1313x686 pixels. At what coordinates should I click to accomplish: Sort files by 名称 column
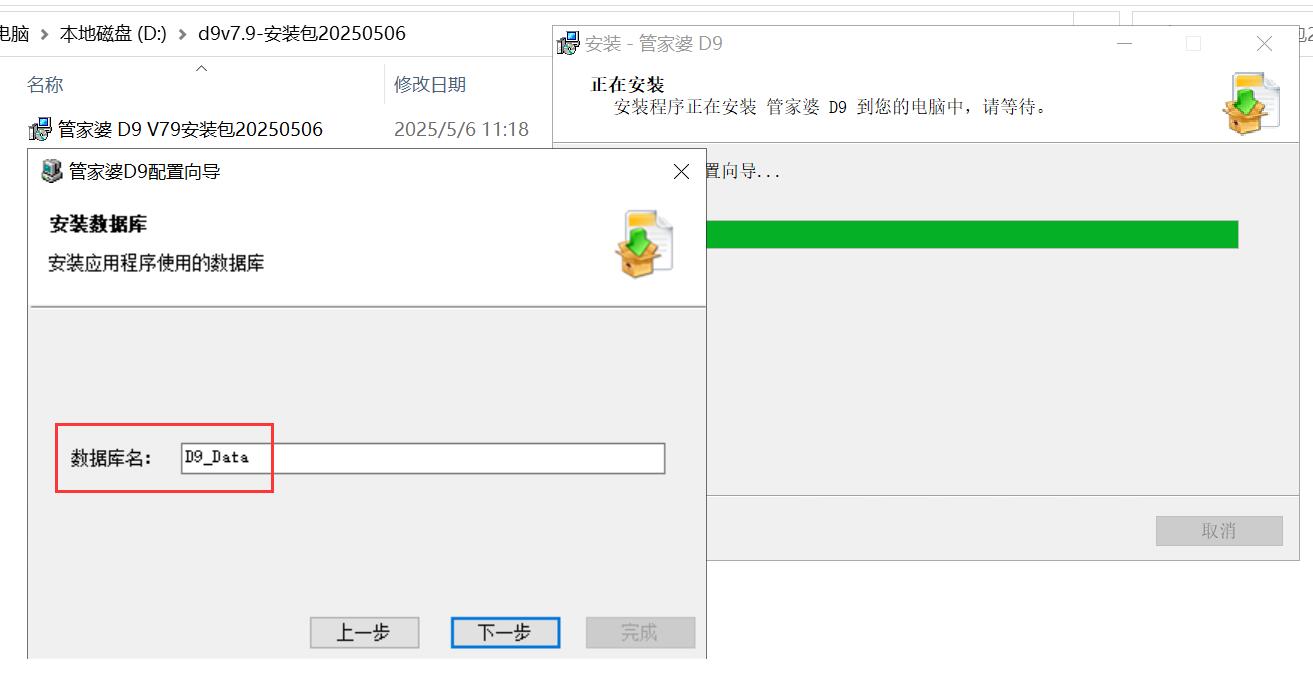[x=45, y=85]
